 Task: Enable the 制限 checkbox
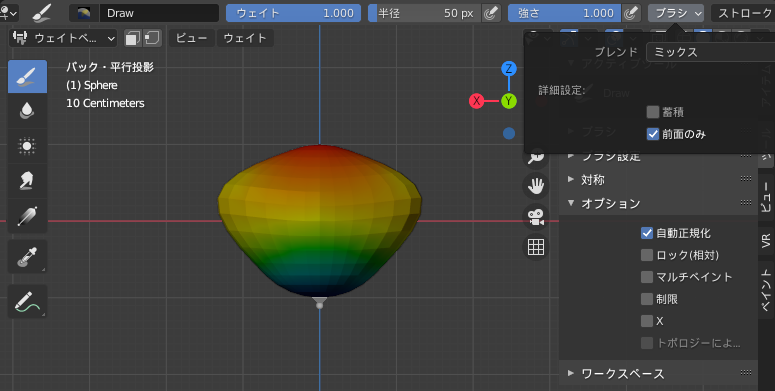[647, 299]
